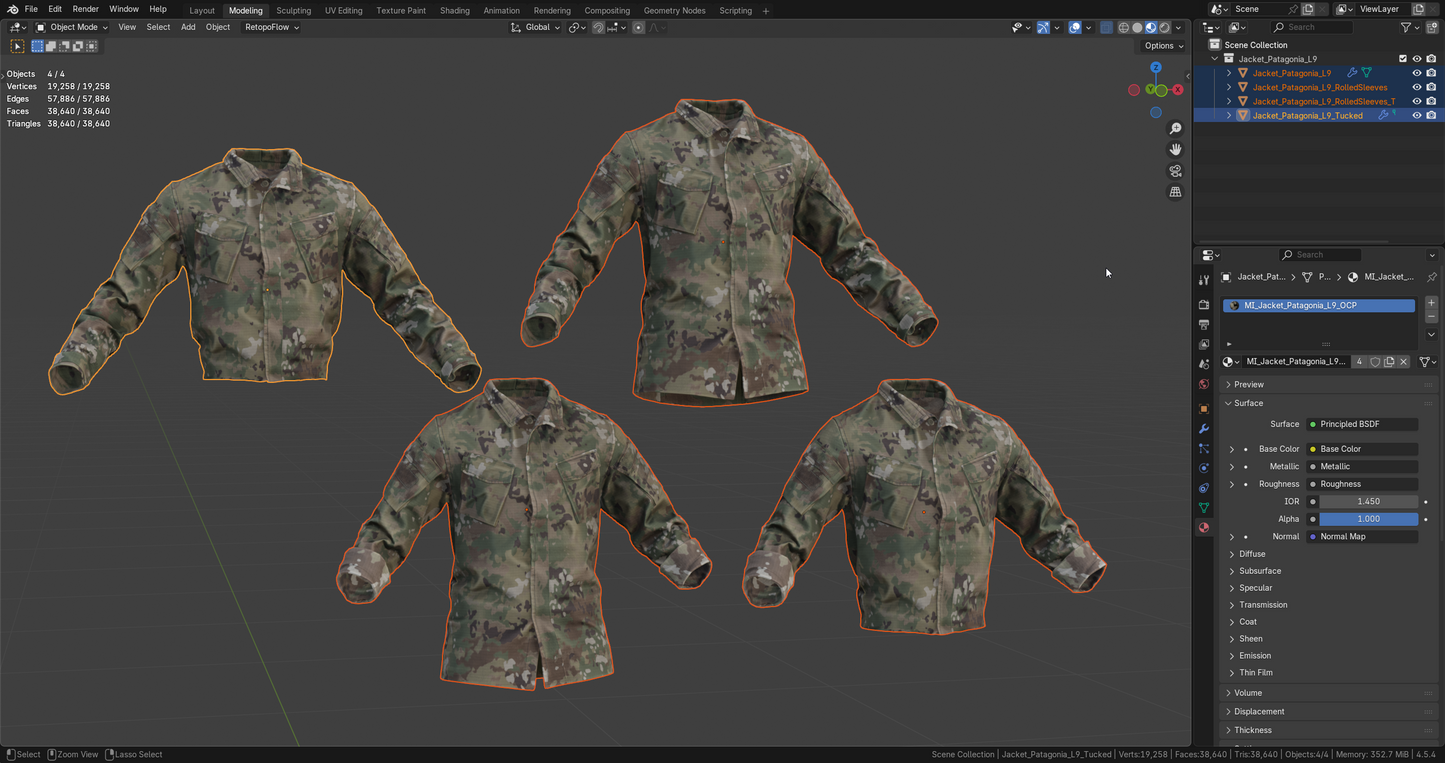The width and height of the screenshot is (1445, 763).
Task: Open the Output properties printer icon
Action: click(x=1204, y=324)
